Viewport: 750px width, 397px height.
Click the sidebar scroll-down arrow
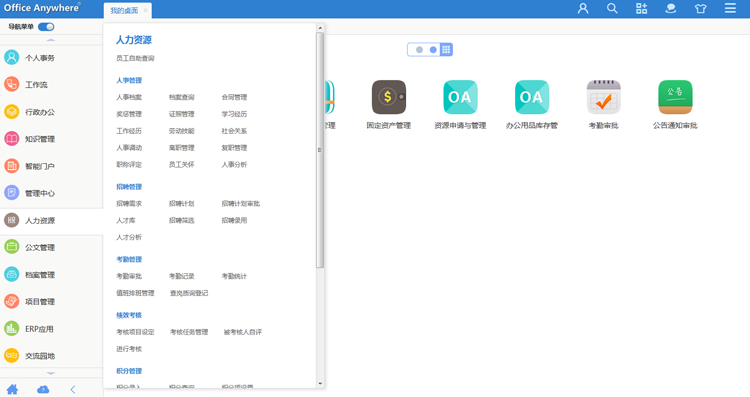[51, 373]
